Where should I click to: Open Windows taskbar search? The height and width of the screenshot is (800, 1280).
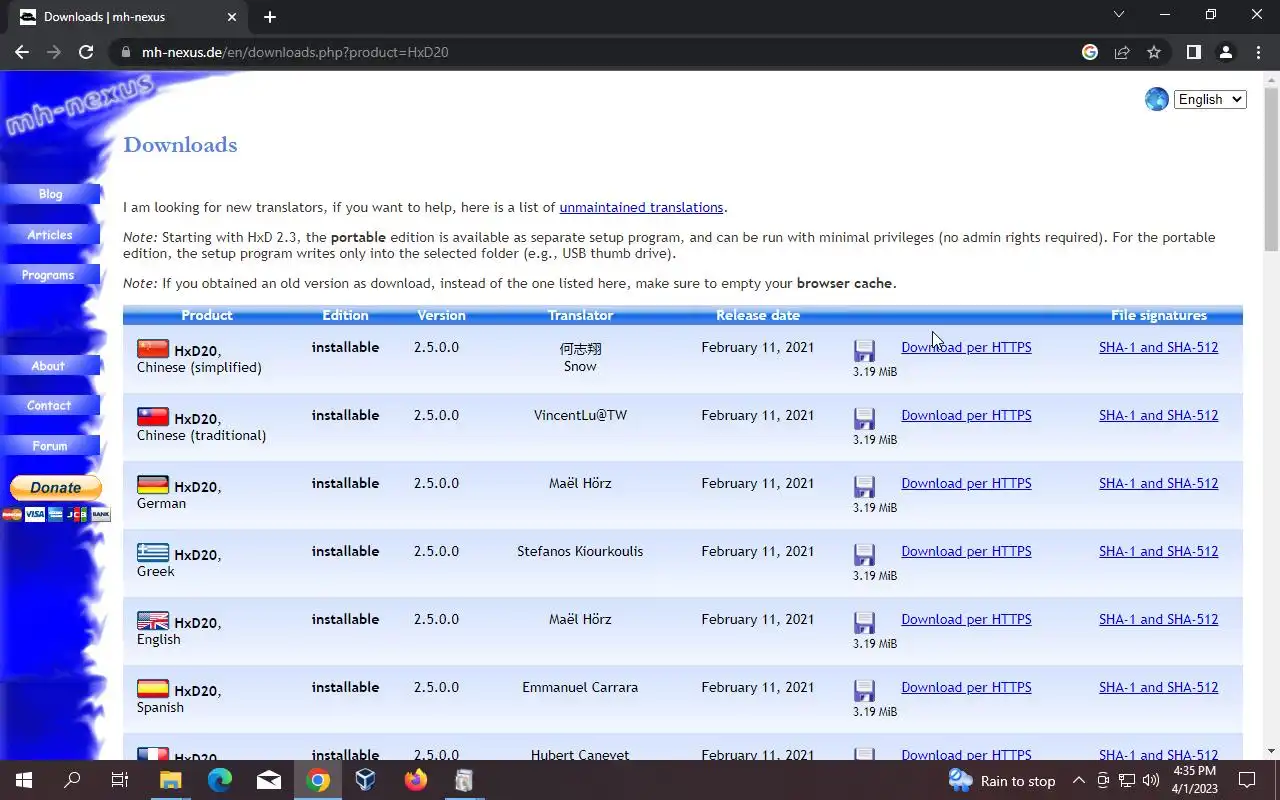tap(72, 780)
